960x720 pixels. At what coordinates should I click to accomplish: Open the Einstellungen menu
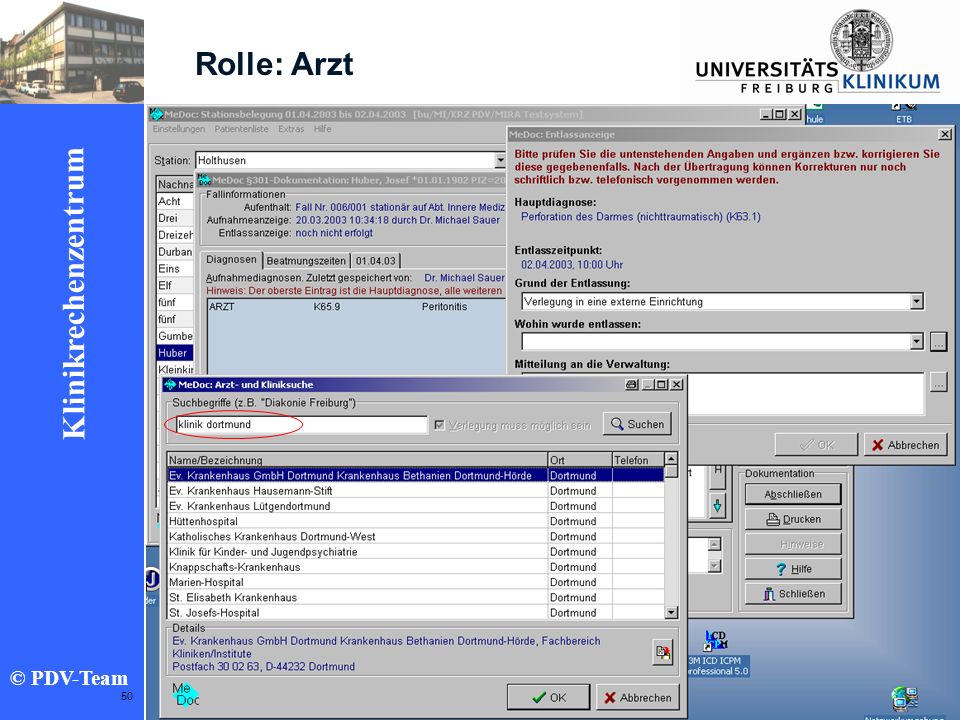pyautogui.click(x=179, y=129)
